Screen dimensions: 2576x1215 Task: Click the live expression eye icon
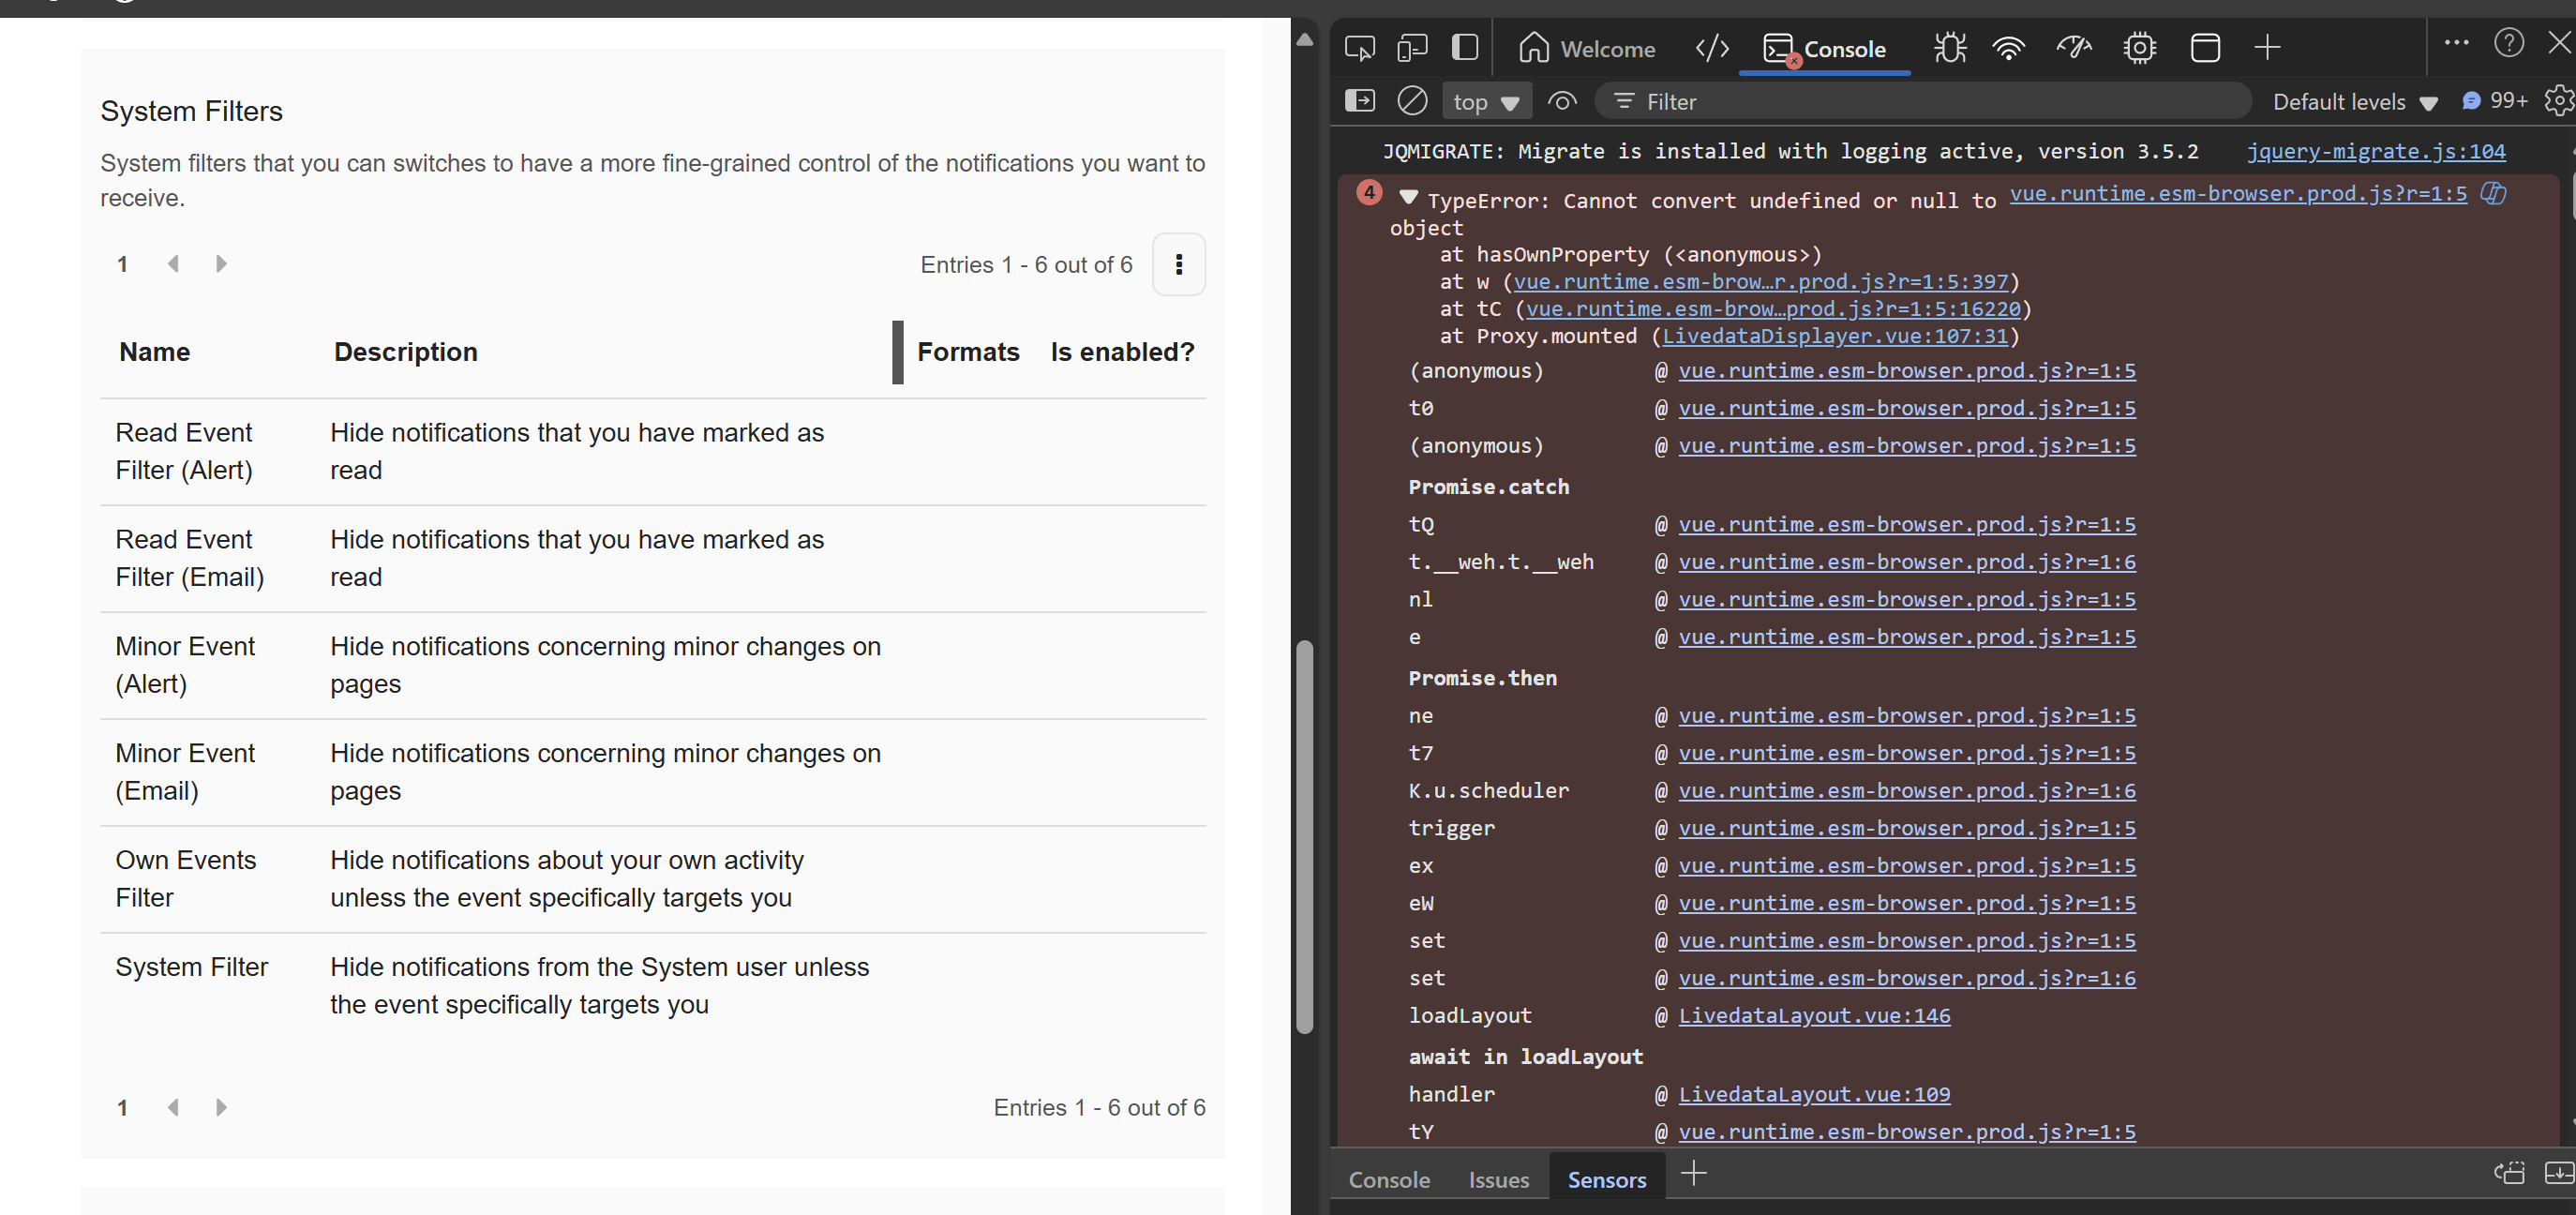pyautogui.click(x=1562, y=101)
